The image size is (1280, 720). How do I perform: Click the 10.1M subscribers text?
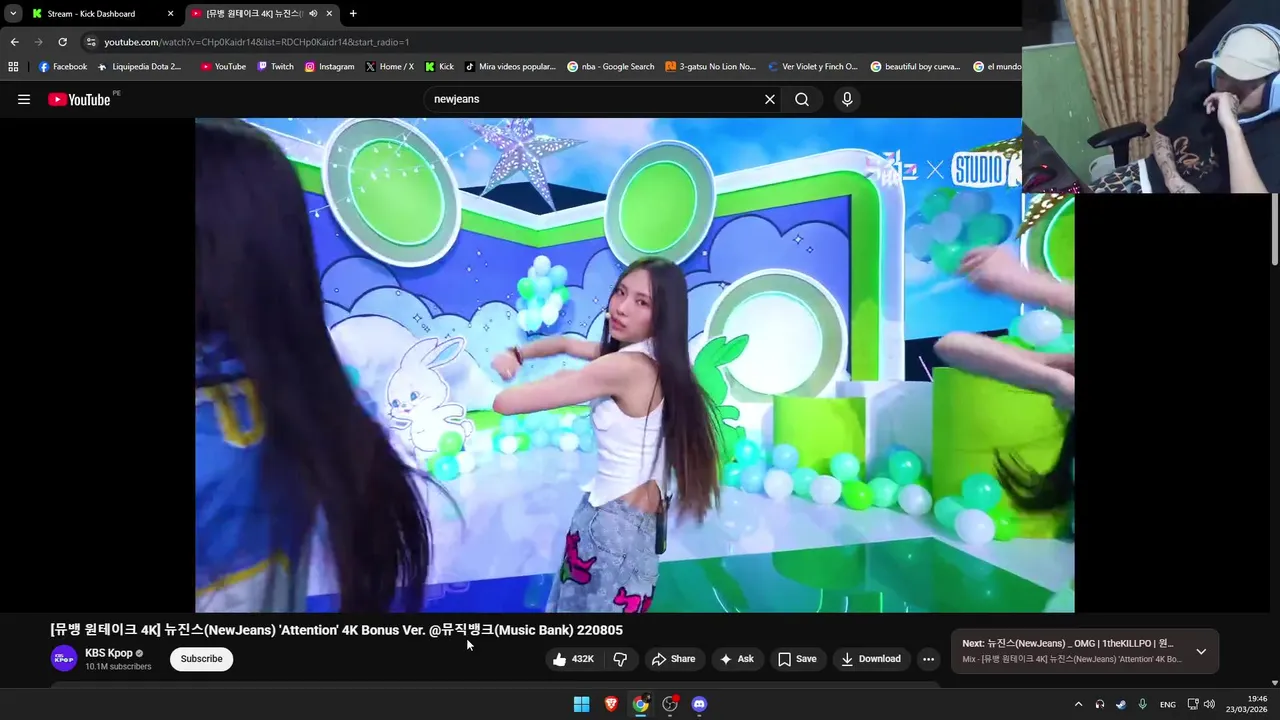118,667
